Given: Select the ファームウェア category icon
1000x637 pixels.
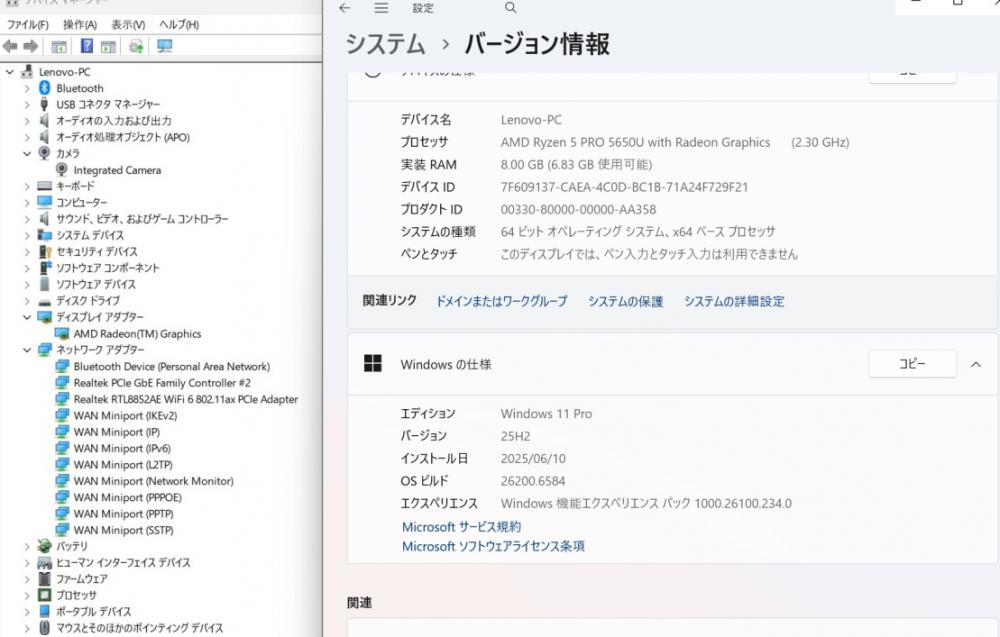Looking at the screenshot, I should [x=45, y=579].
